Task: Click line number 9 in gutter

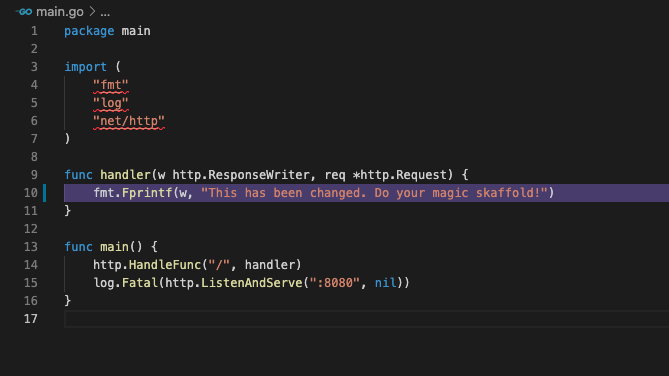Action: coord(34,175)
